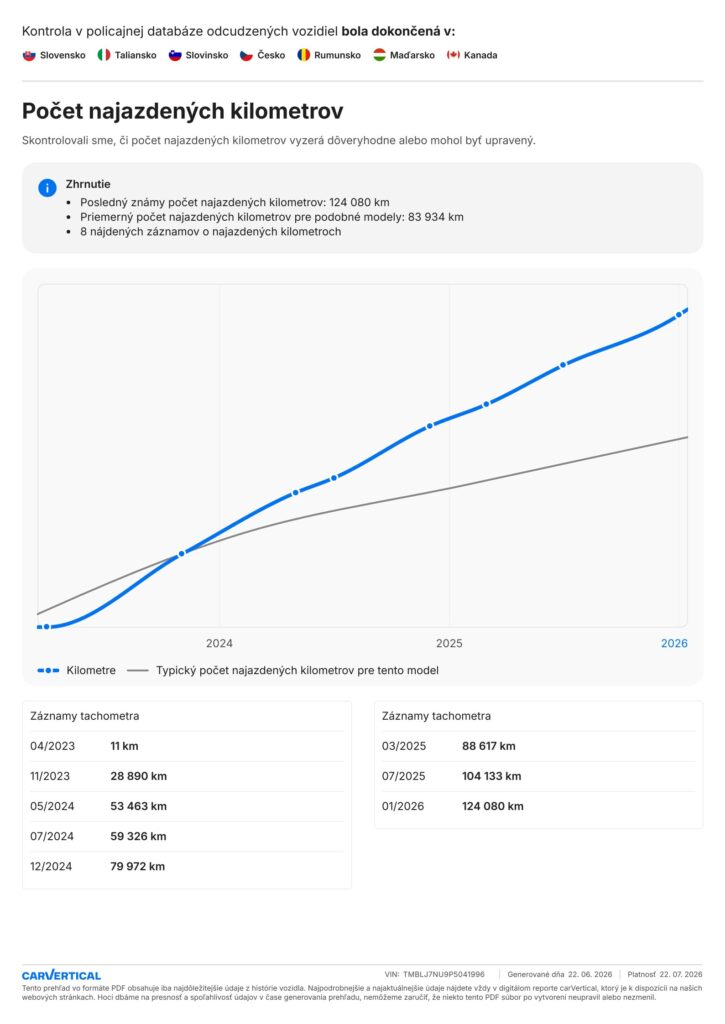This screenshot has height=1024, width=725.
Task: Click the 04/2023 odometer record row
Action: 187,746
